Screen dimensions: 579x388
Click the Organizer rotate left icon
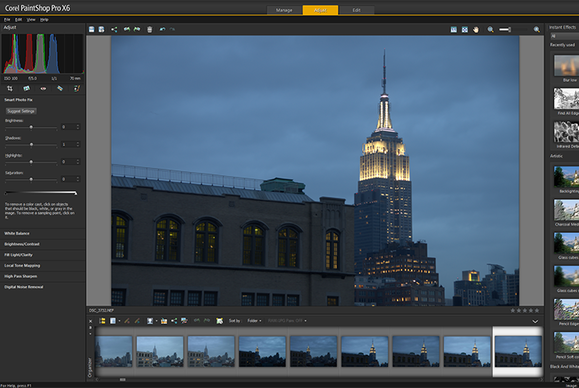pos(197,321)
